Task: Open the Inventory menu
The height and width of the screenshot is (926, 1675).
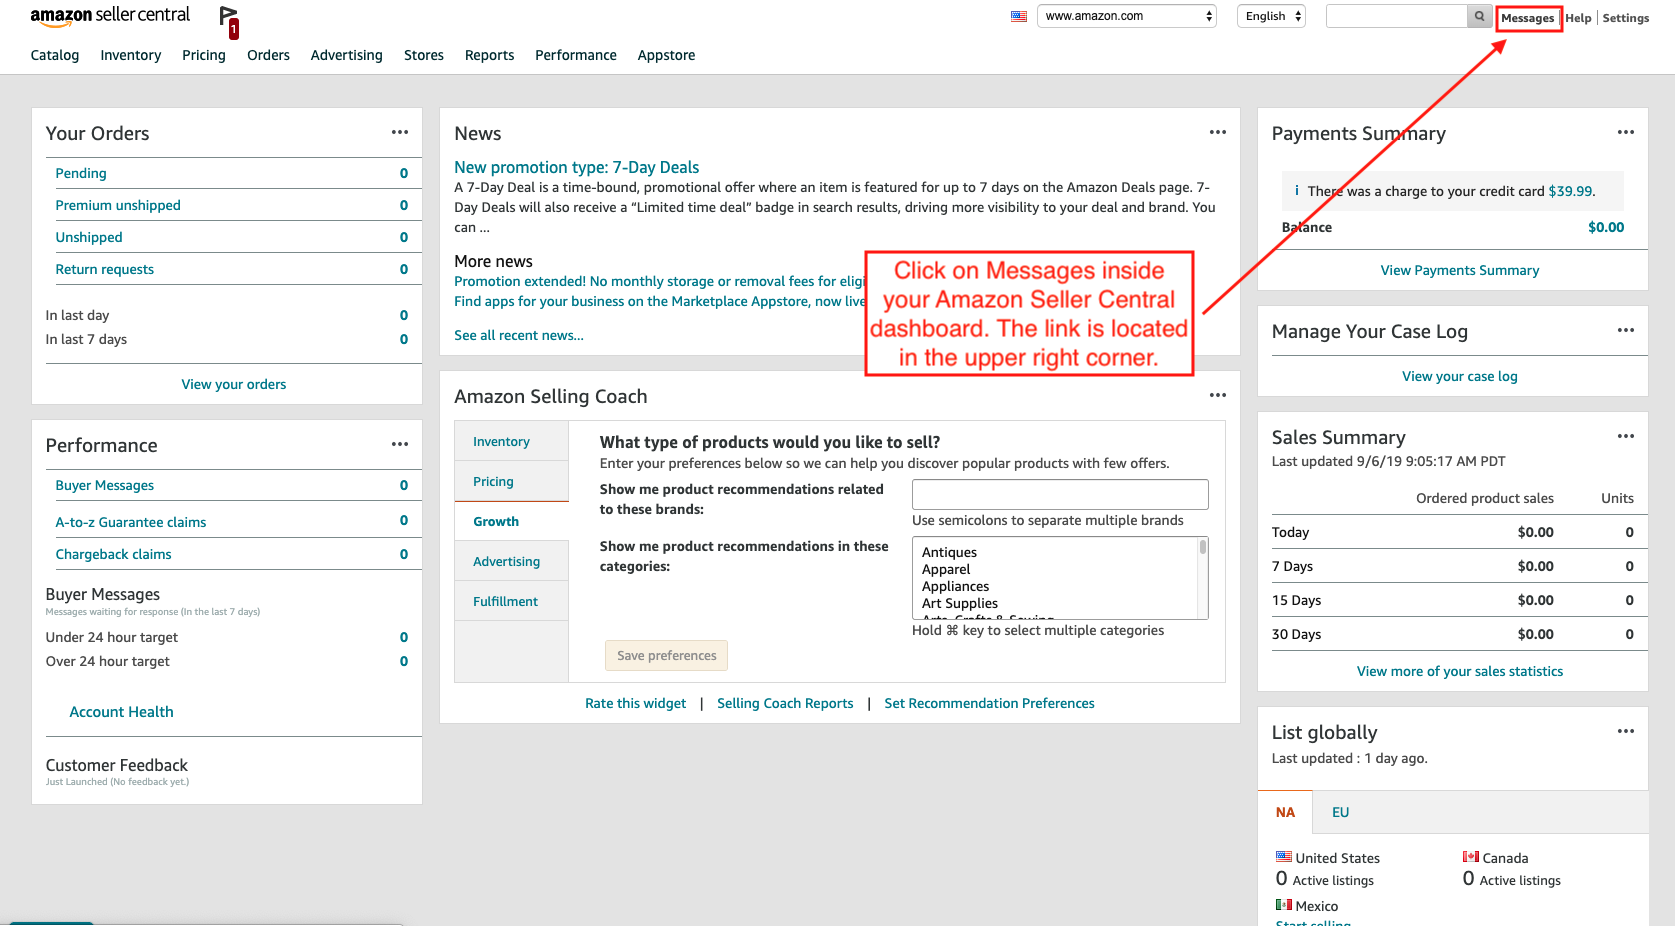Action: click(x=130, y=55)
